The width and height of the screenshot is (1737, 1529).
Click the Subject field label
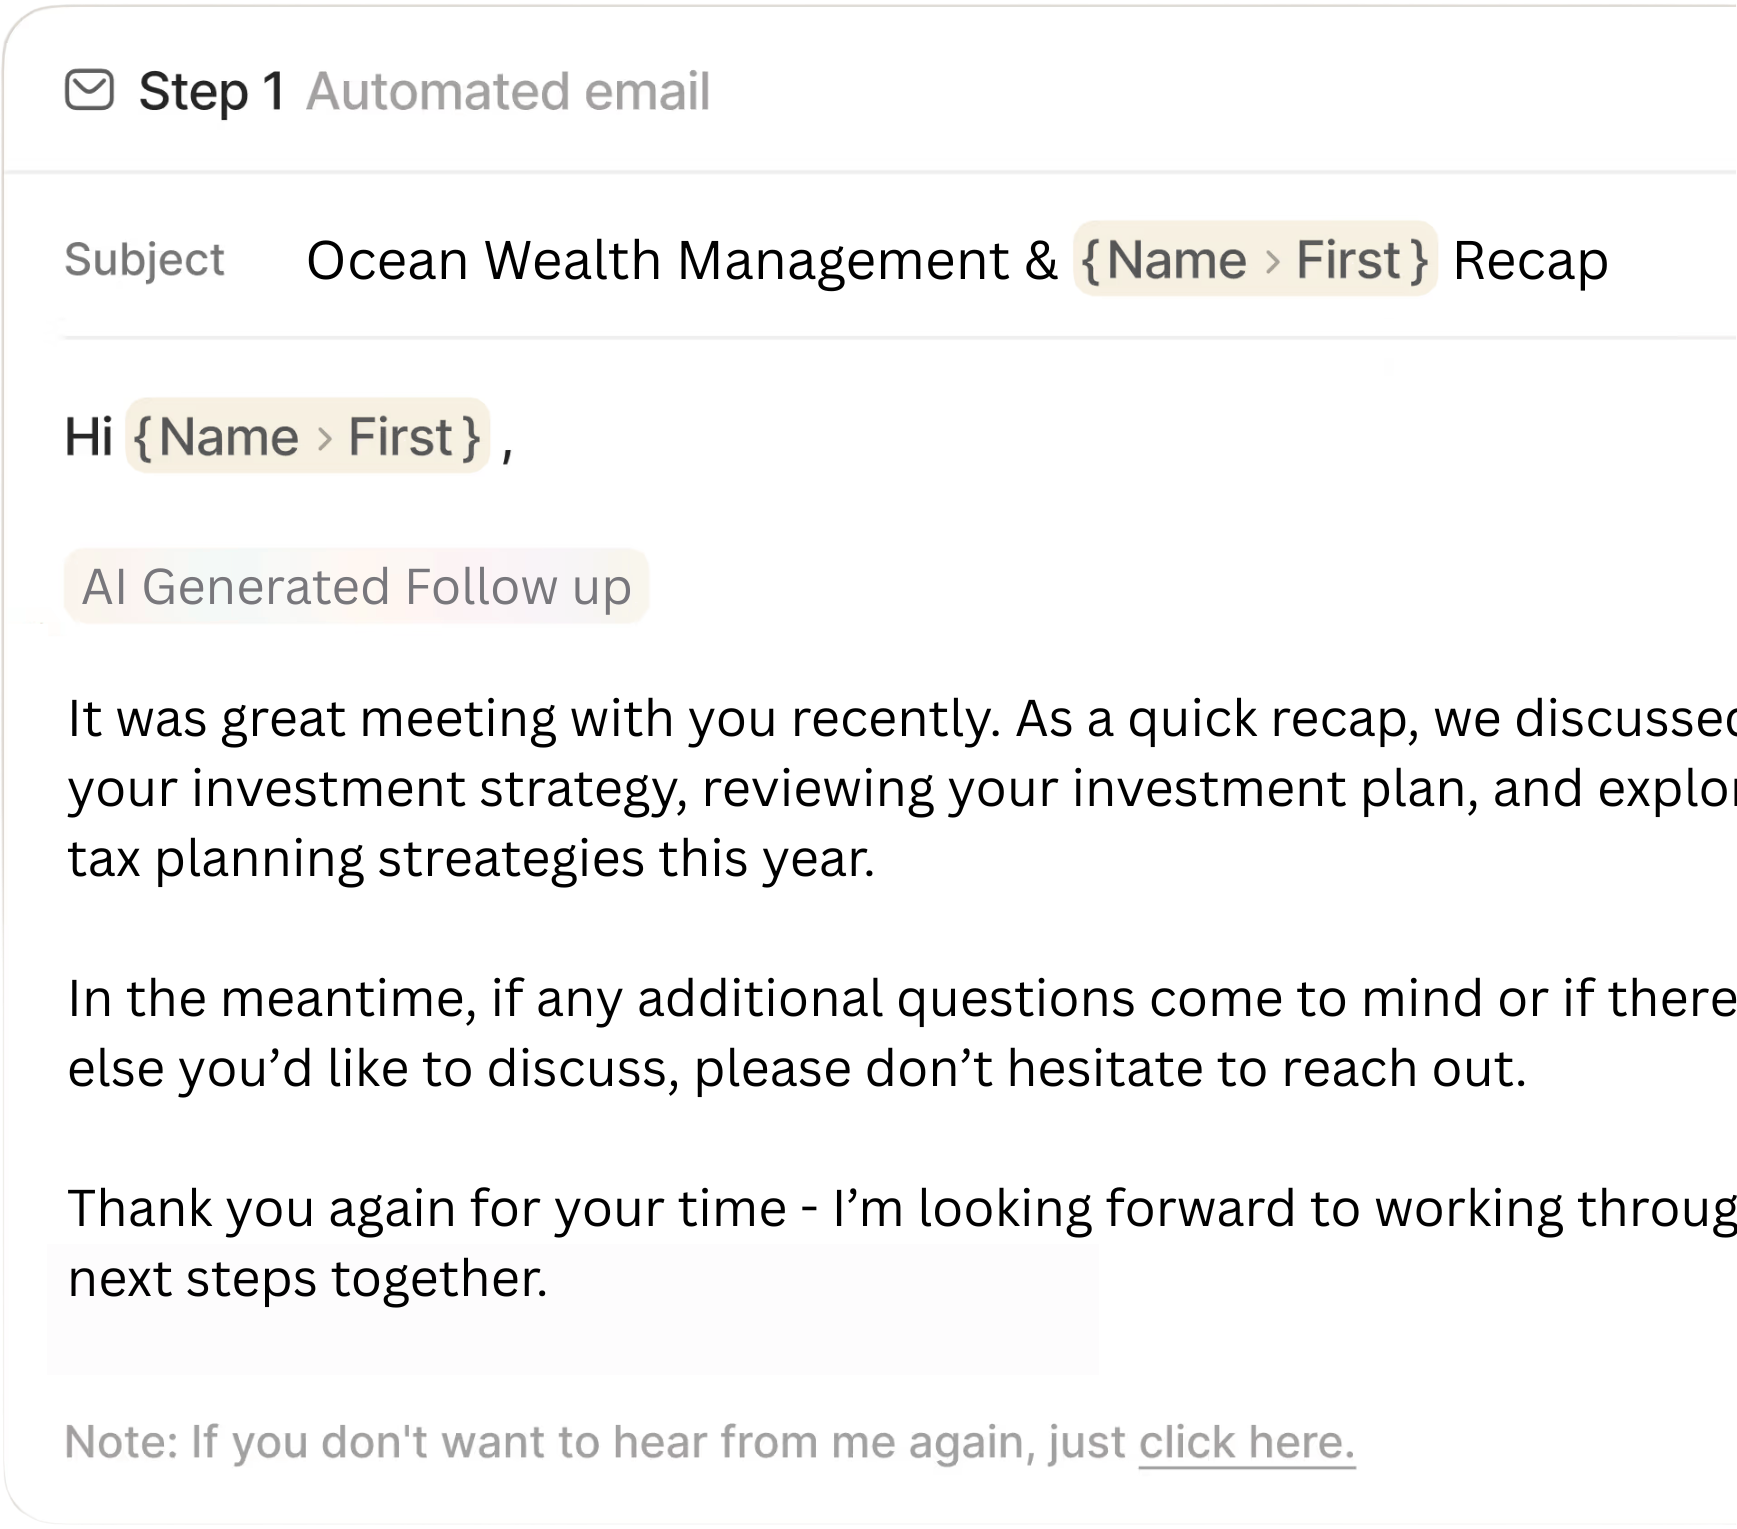[x=144, y=260]
